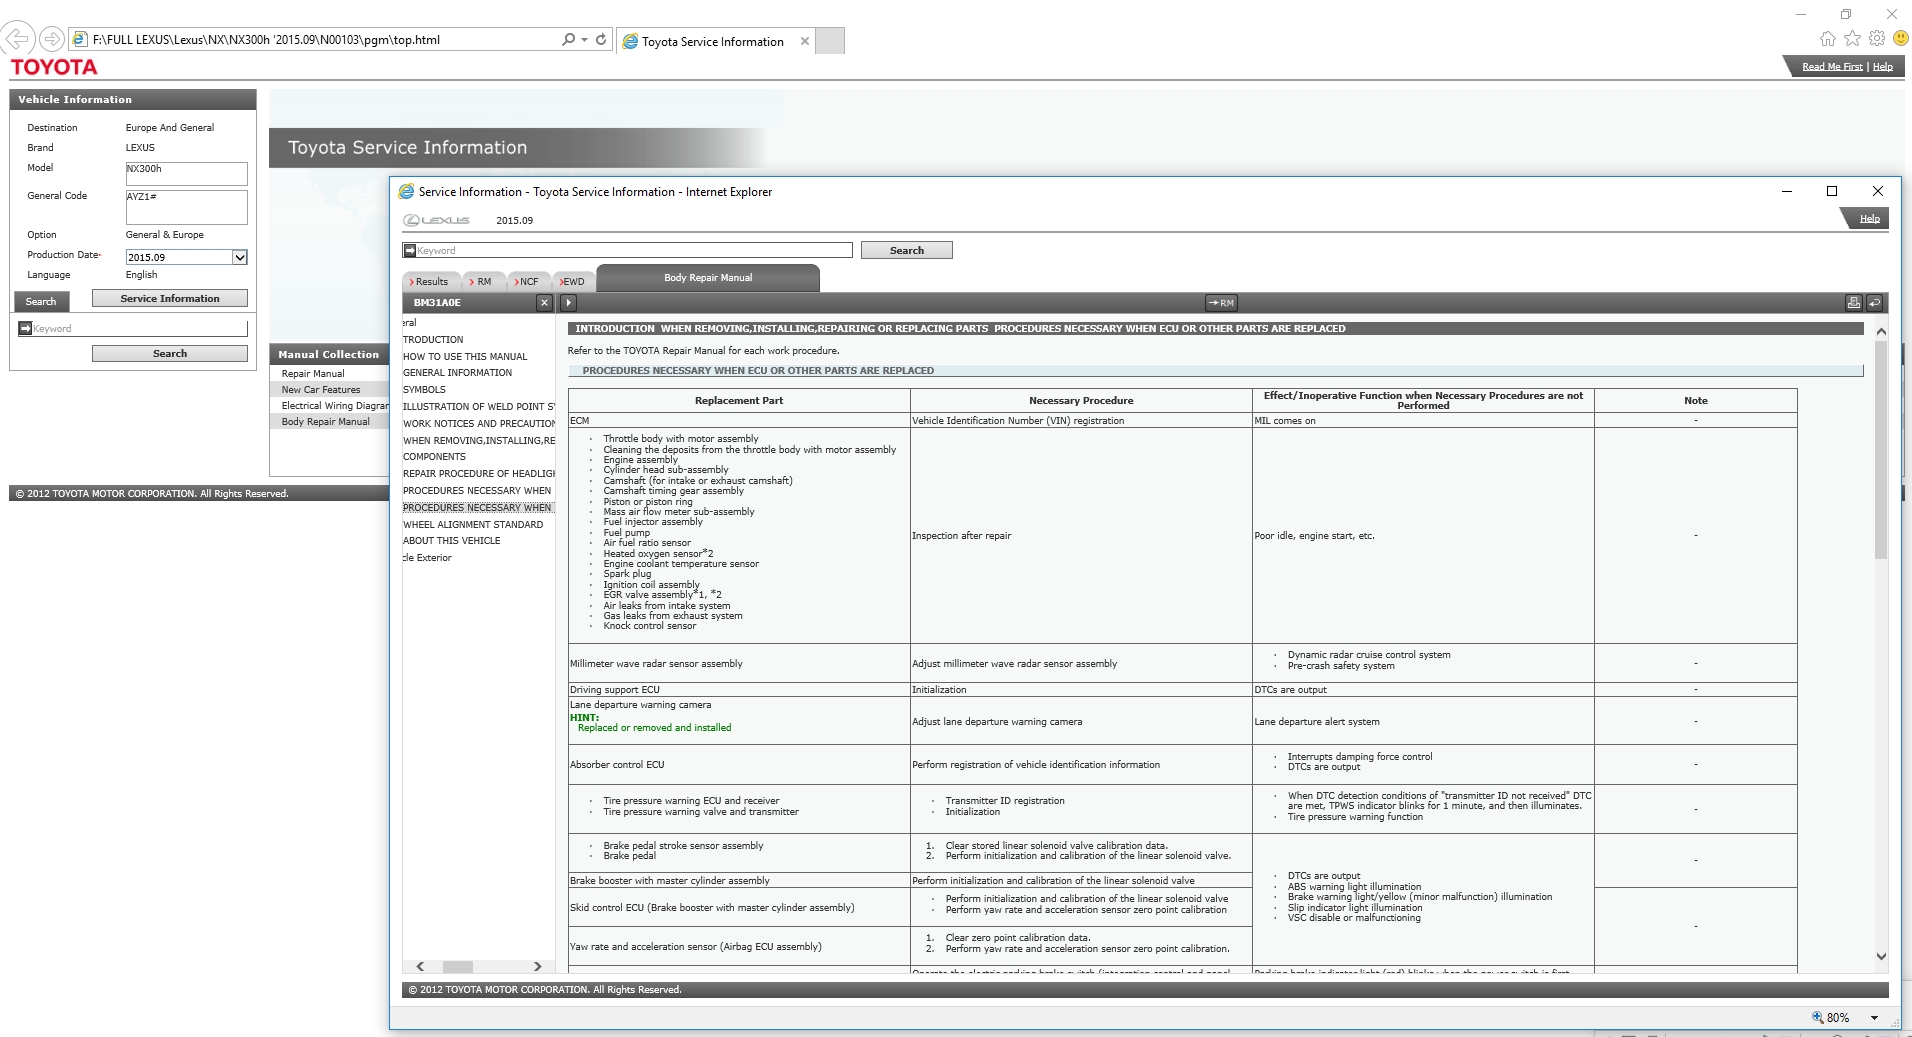Click the zoom magnifier 80% control

[x=1830, y=1018]
